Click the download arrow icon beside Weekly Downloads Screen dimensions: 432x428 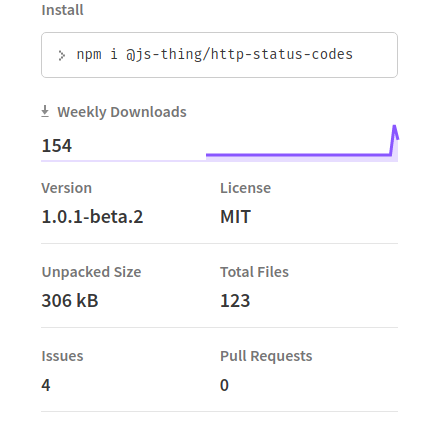[45, 112]
